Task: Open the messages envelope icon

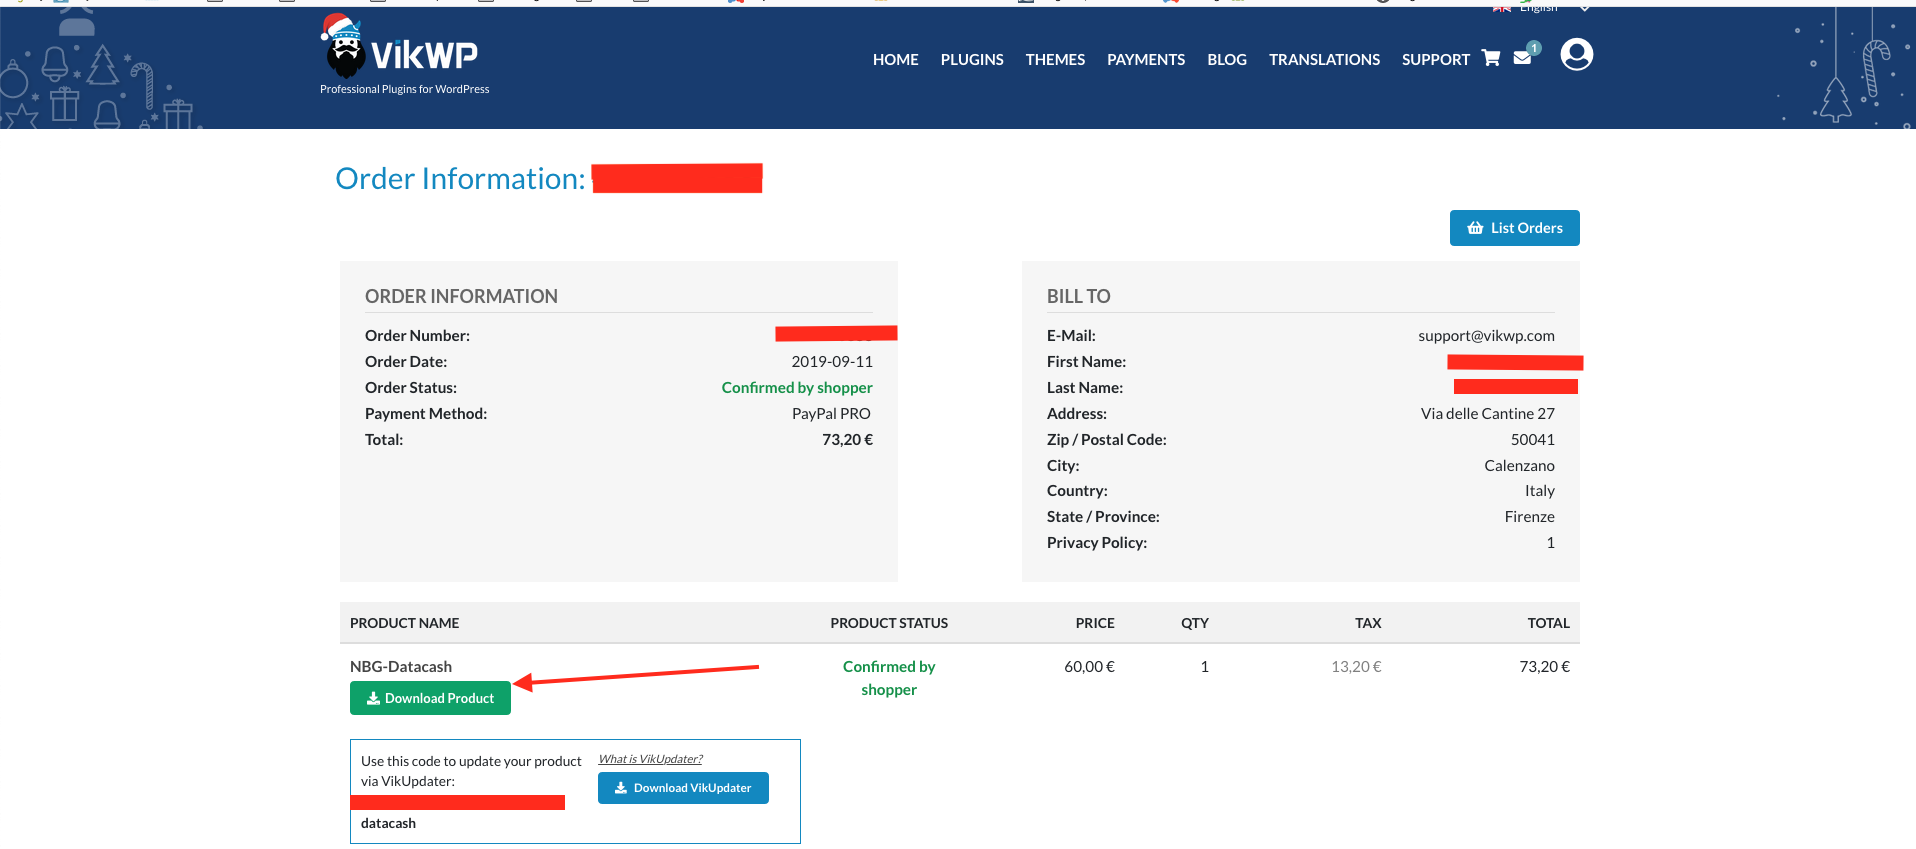Action: point(1523,58)
